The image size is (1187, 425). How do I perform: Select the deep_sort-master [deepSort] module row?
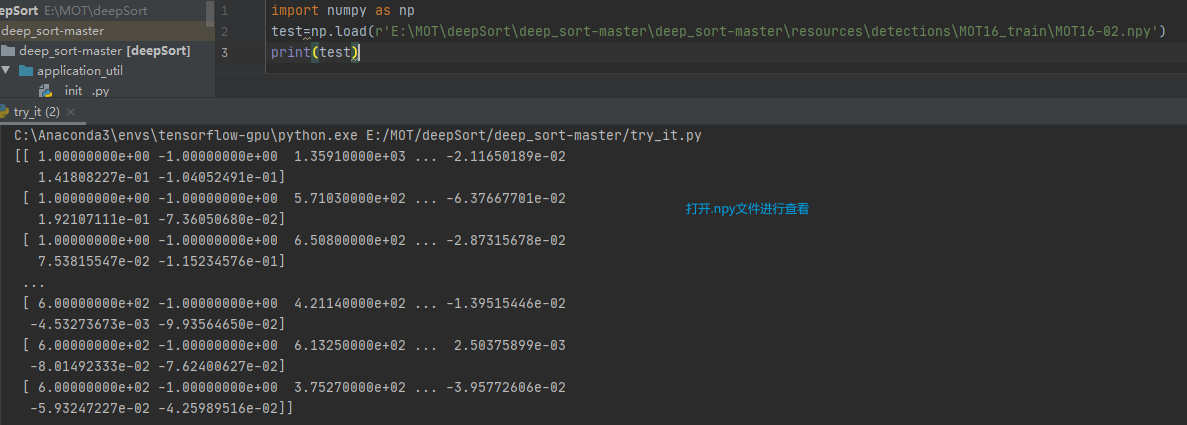102,51
